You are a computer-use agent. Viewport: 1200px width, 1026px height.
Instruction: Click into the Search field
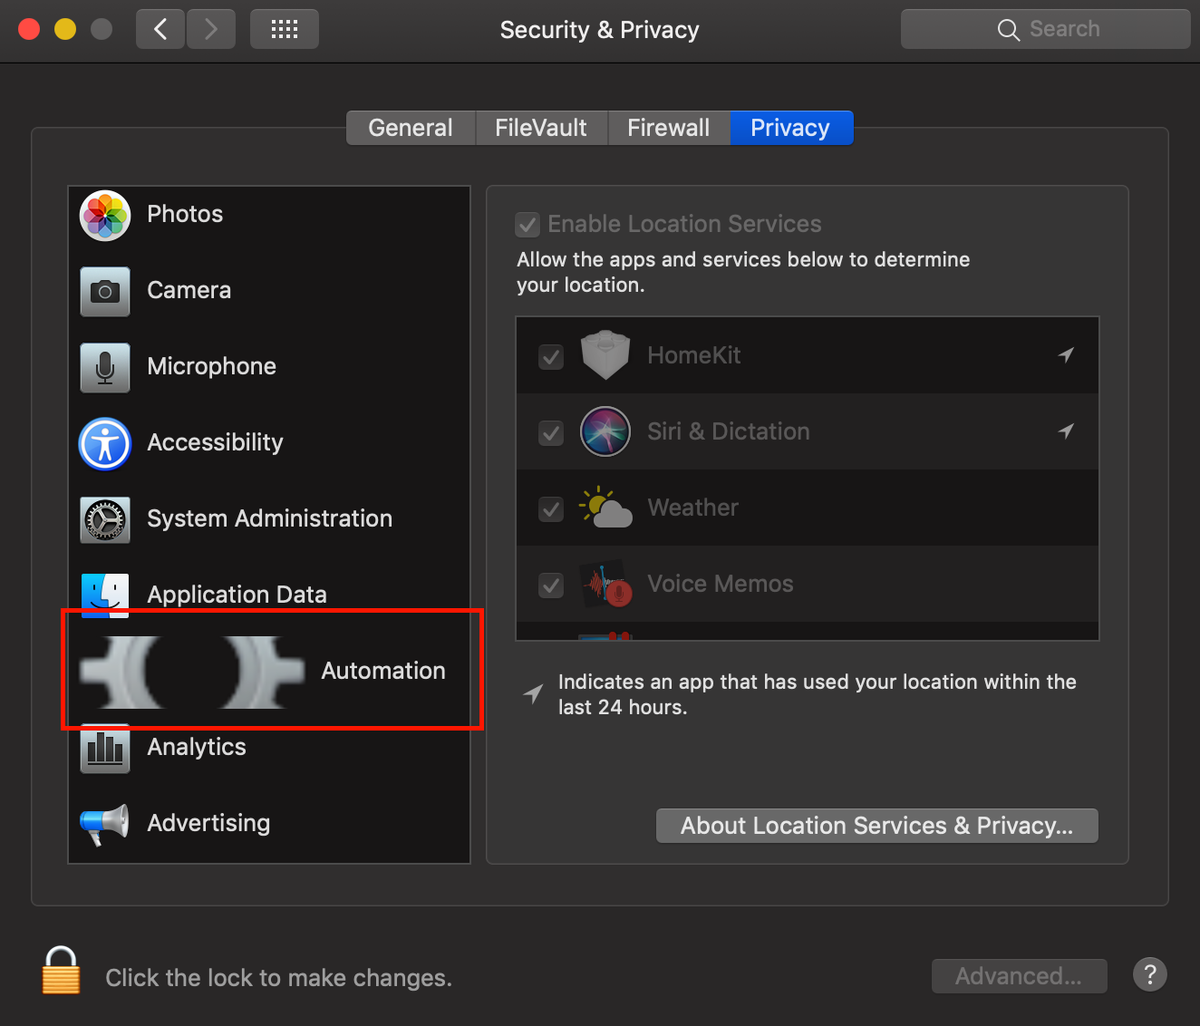(x=1046, y=29)
